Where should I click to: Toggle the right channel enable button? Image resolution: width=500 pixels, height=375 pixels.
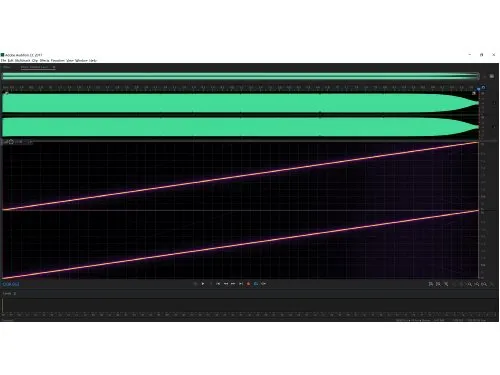[x=494, y=127]
